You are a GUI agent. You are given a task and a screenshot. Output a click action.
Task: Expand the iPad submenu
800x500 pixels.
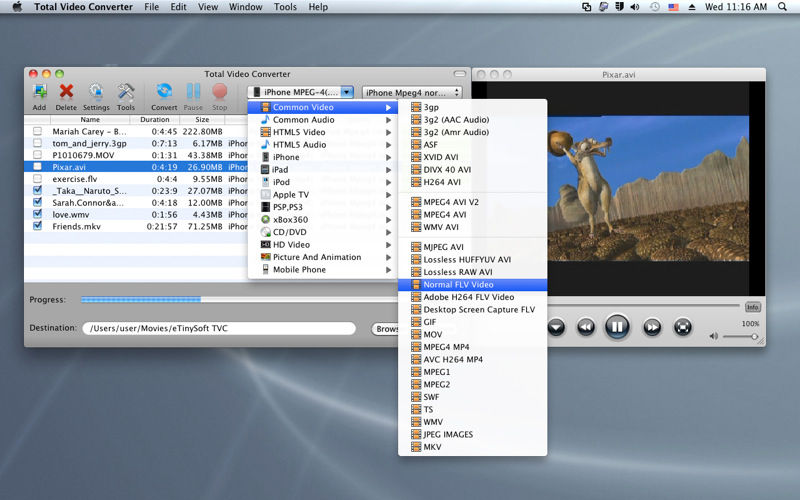(x=322, y=169)
